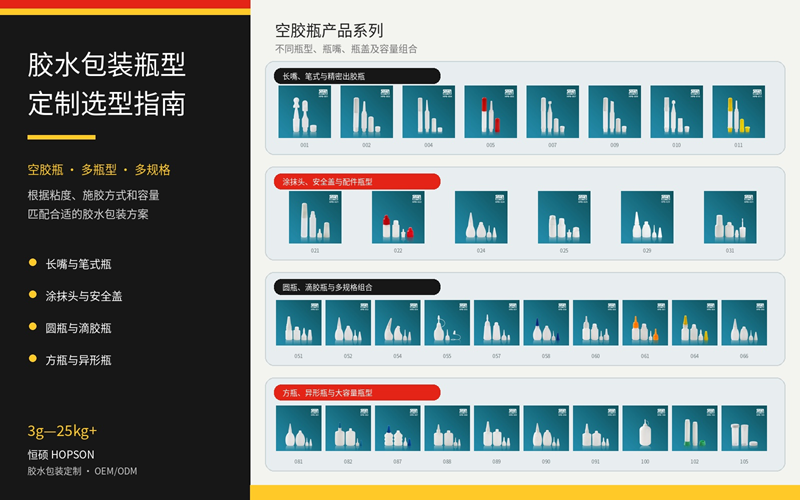Click the '匹配合适的胶水包装方案' line
Viewport: 800px width, 500px height.
pyautogui.click(x=88, y=214)
